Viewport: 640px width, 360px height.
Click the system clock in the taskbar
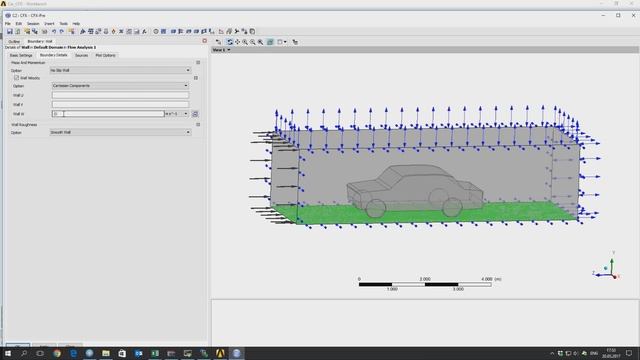pyautogui.click(x=611, y=353)
